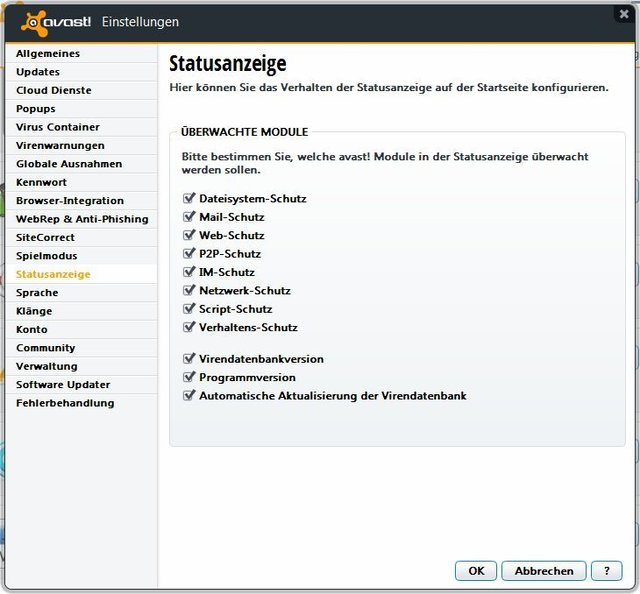
Task: Open Software Updater settings
Action: 81,384
